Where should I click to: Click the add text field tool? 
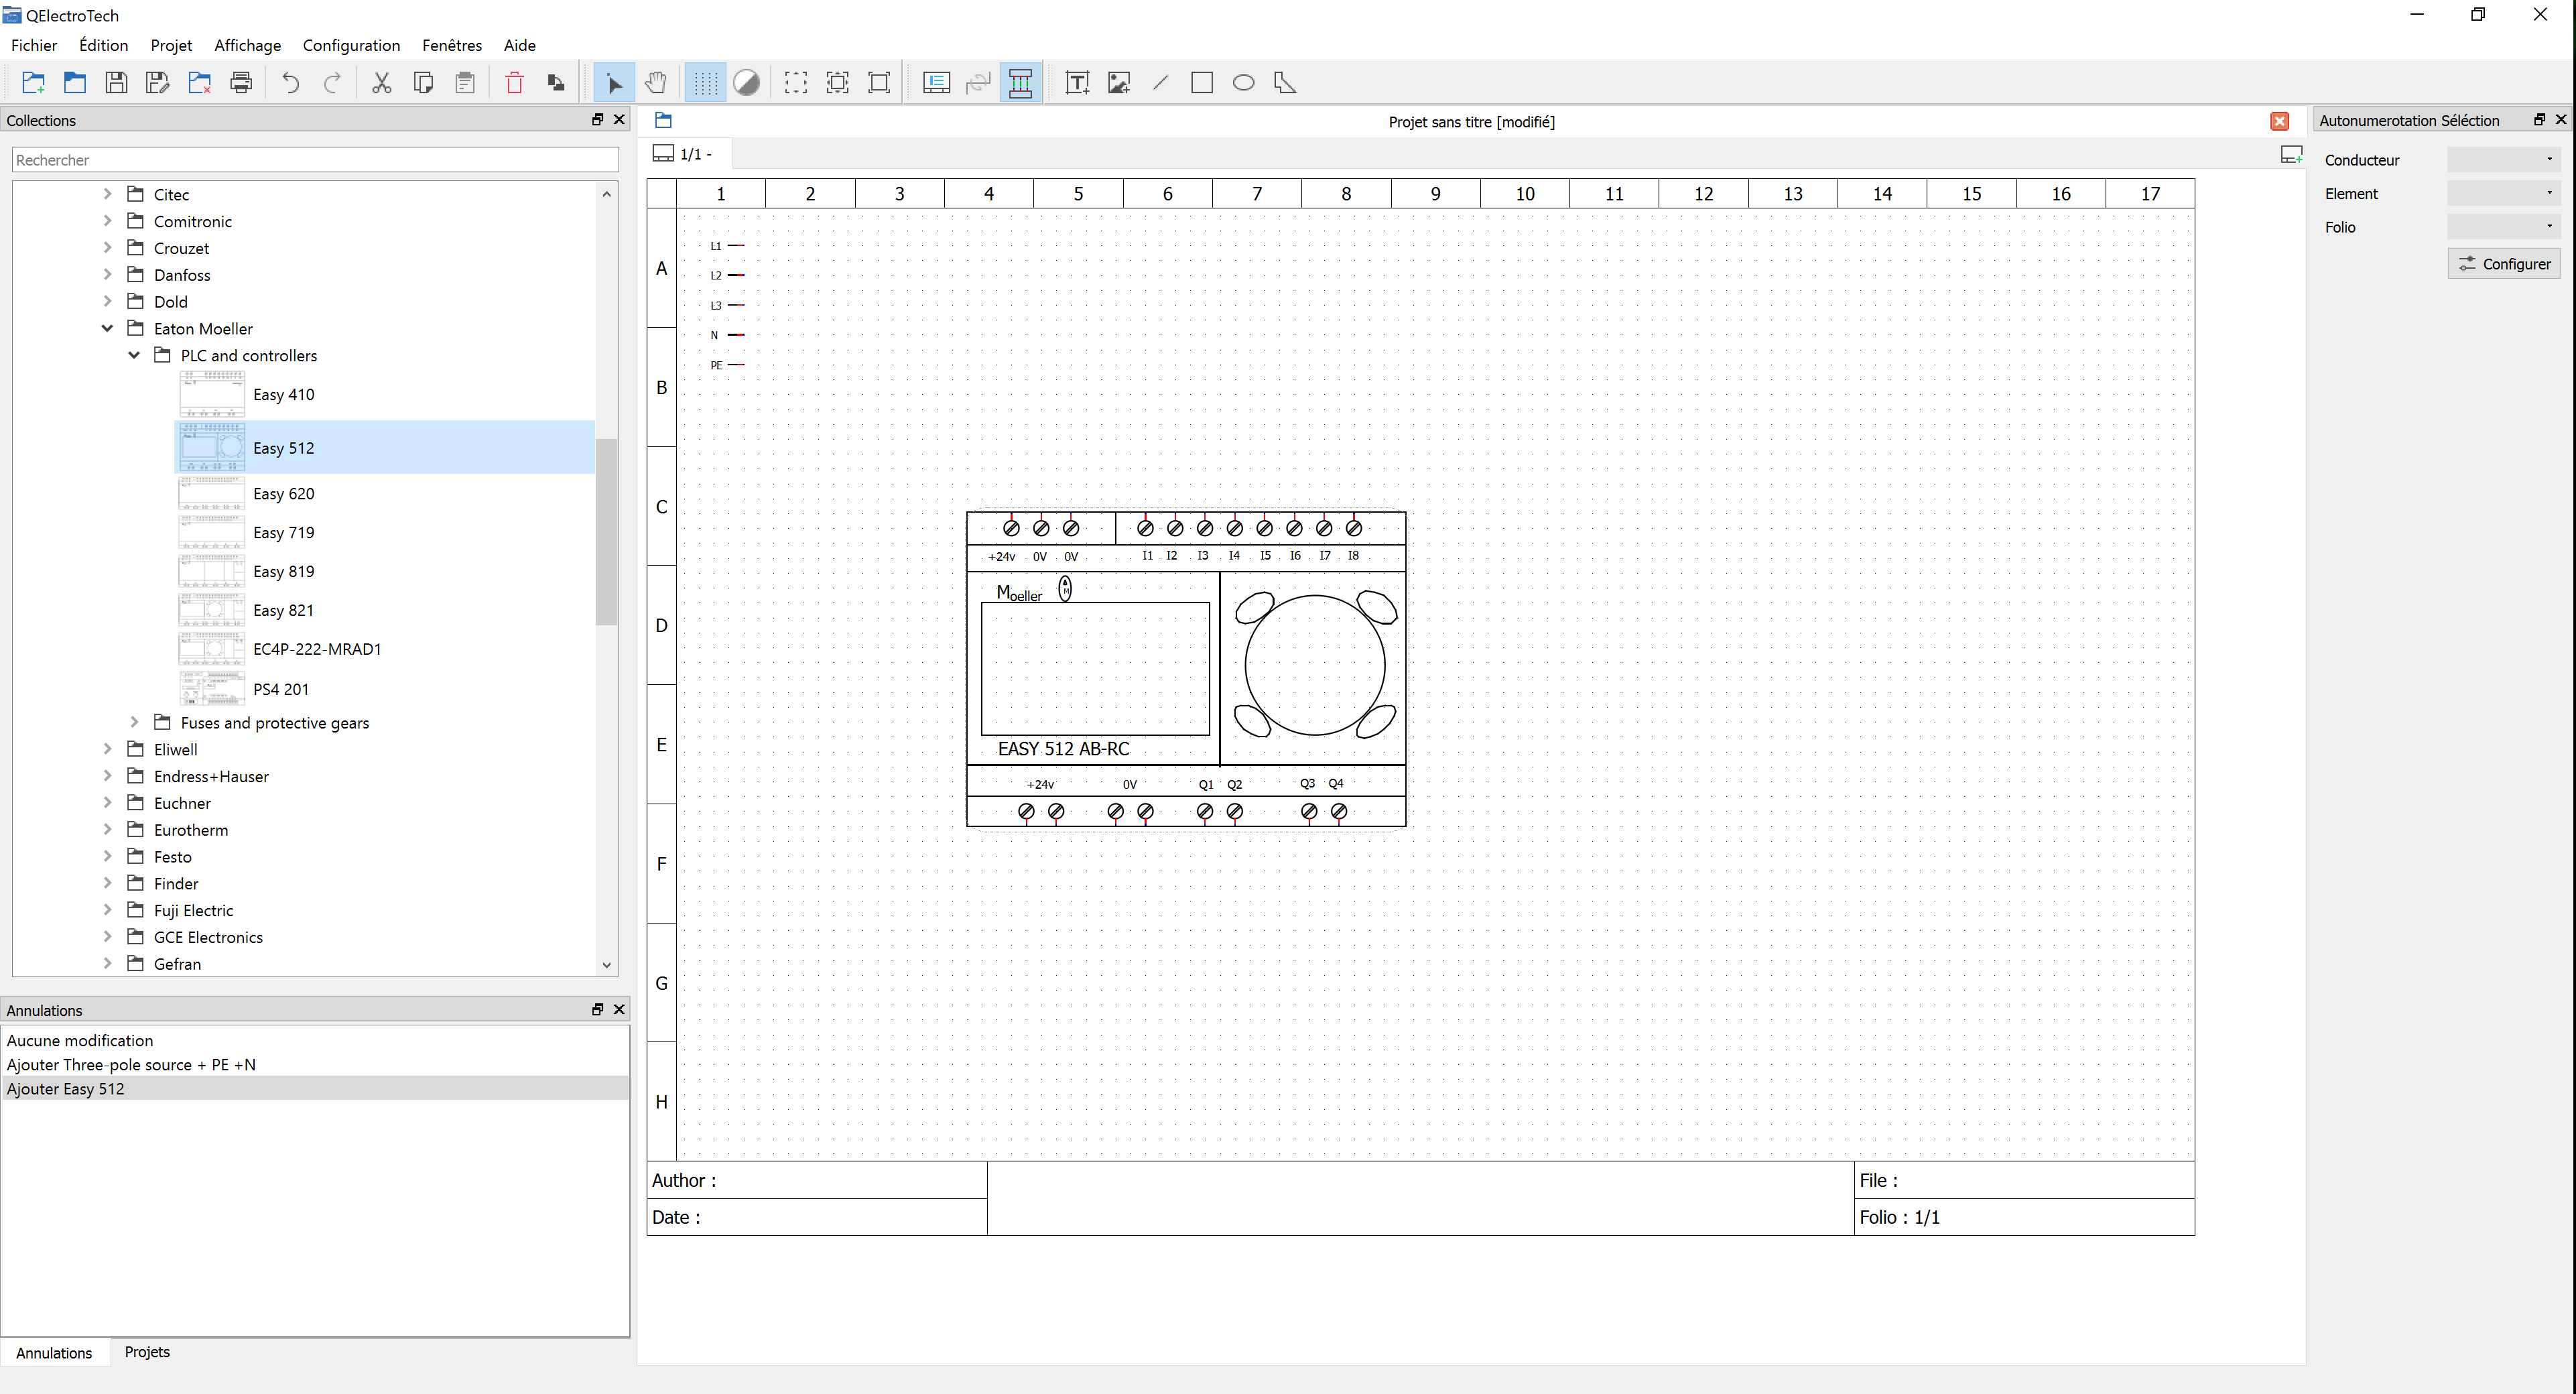pyautogui.click(x=1077, y=83)
